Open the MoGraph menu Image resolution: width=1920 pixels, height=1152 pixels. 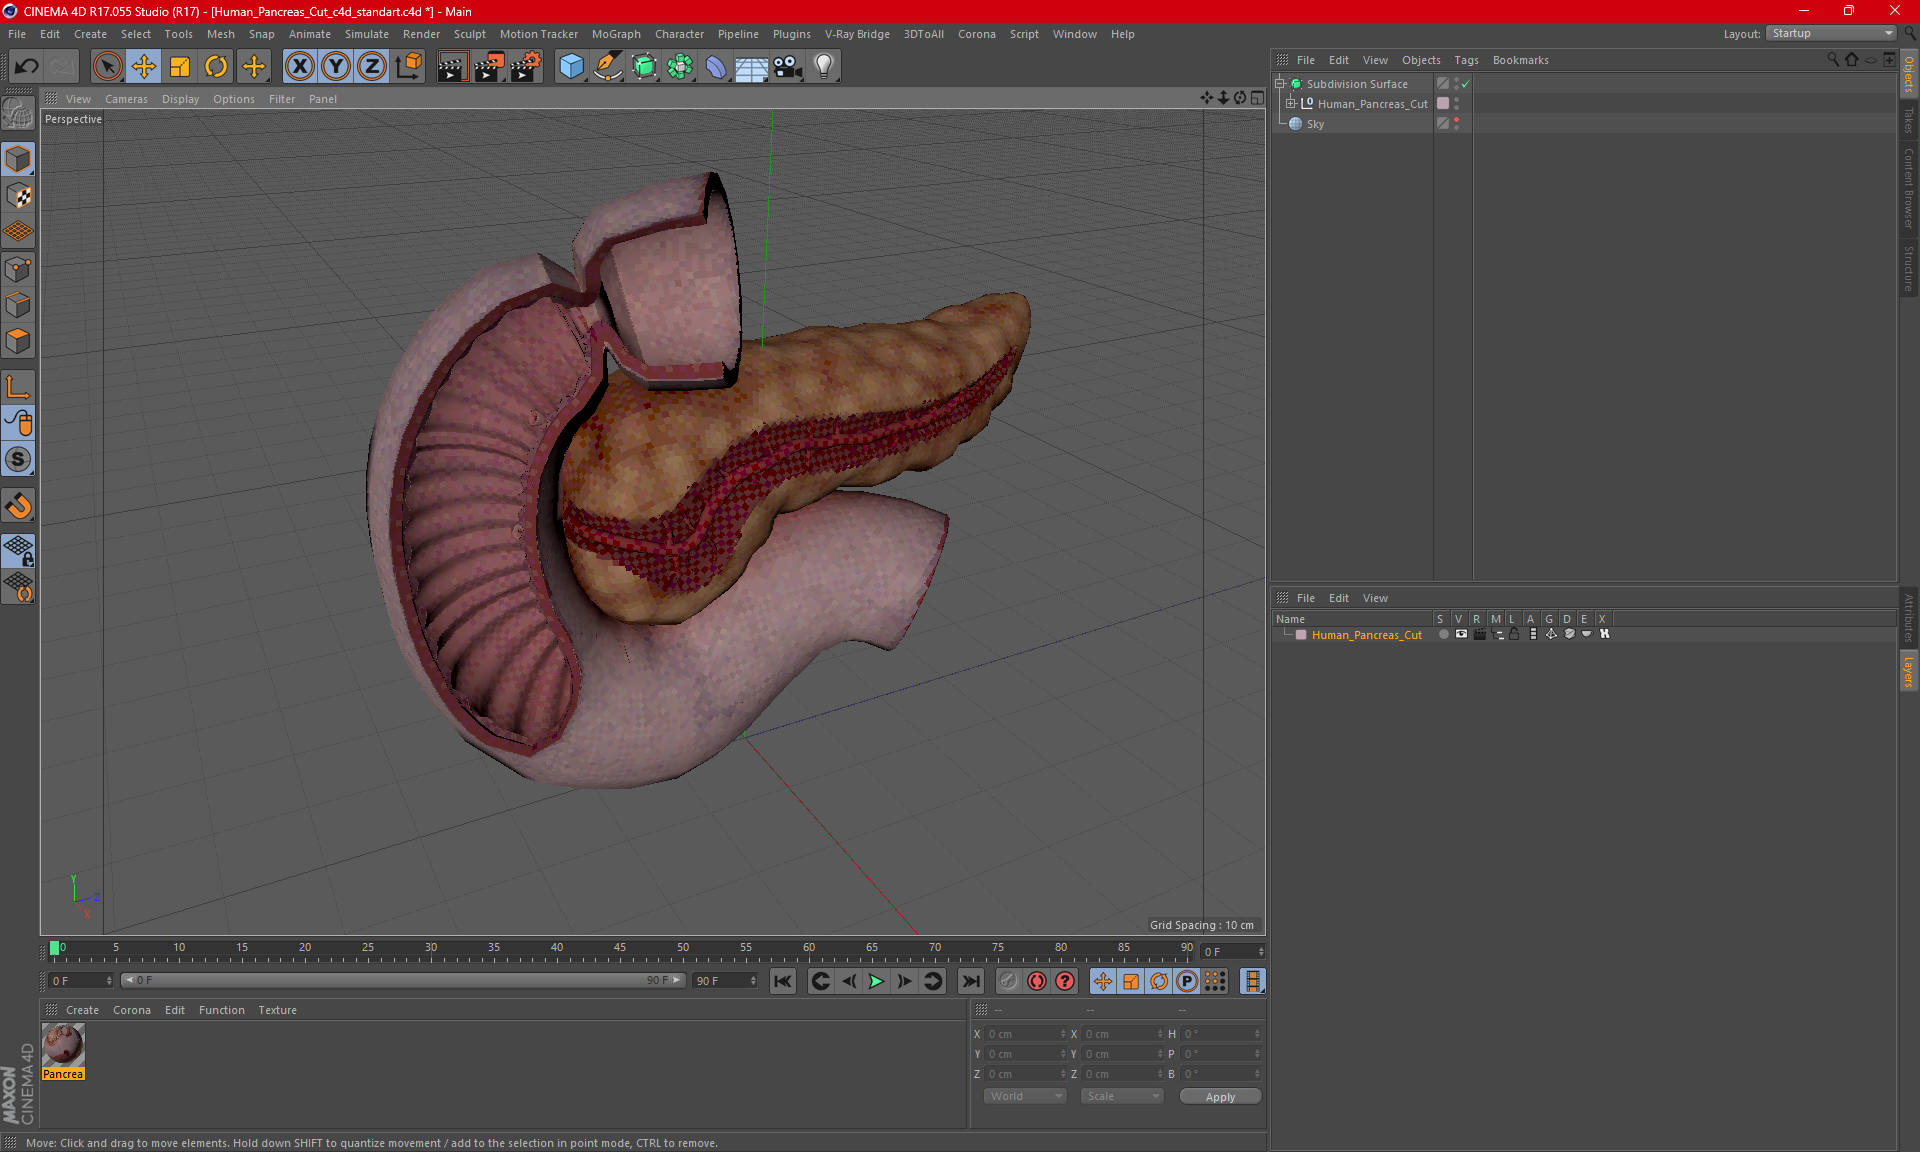(616, 34)
